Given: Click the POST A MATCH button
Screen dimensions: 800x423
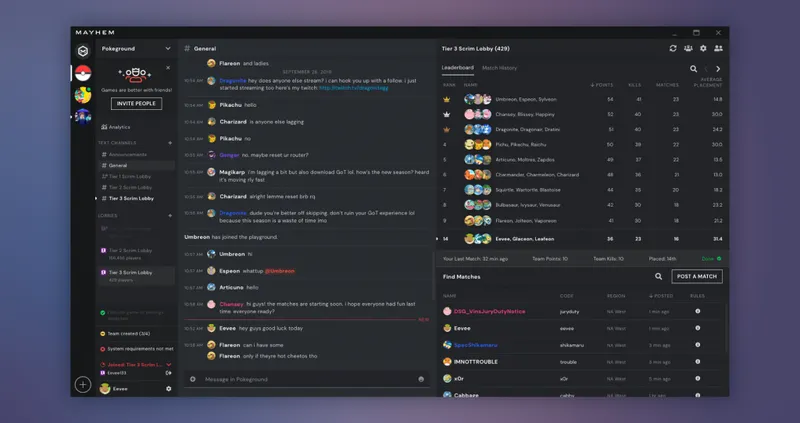Looking at the screenshot, I should tap(696, 276).
